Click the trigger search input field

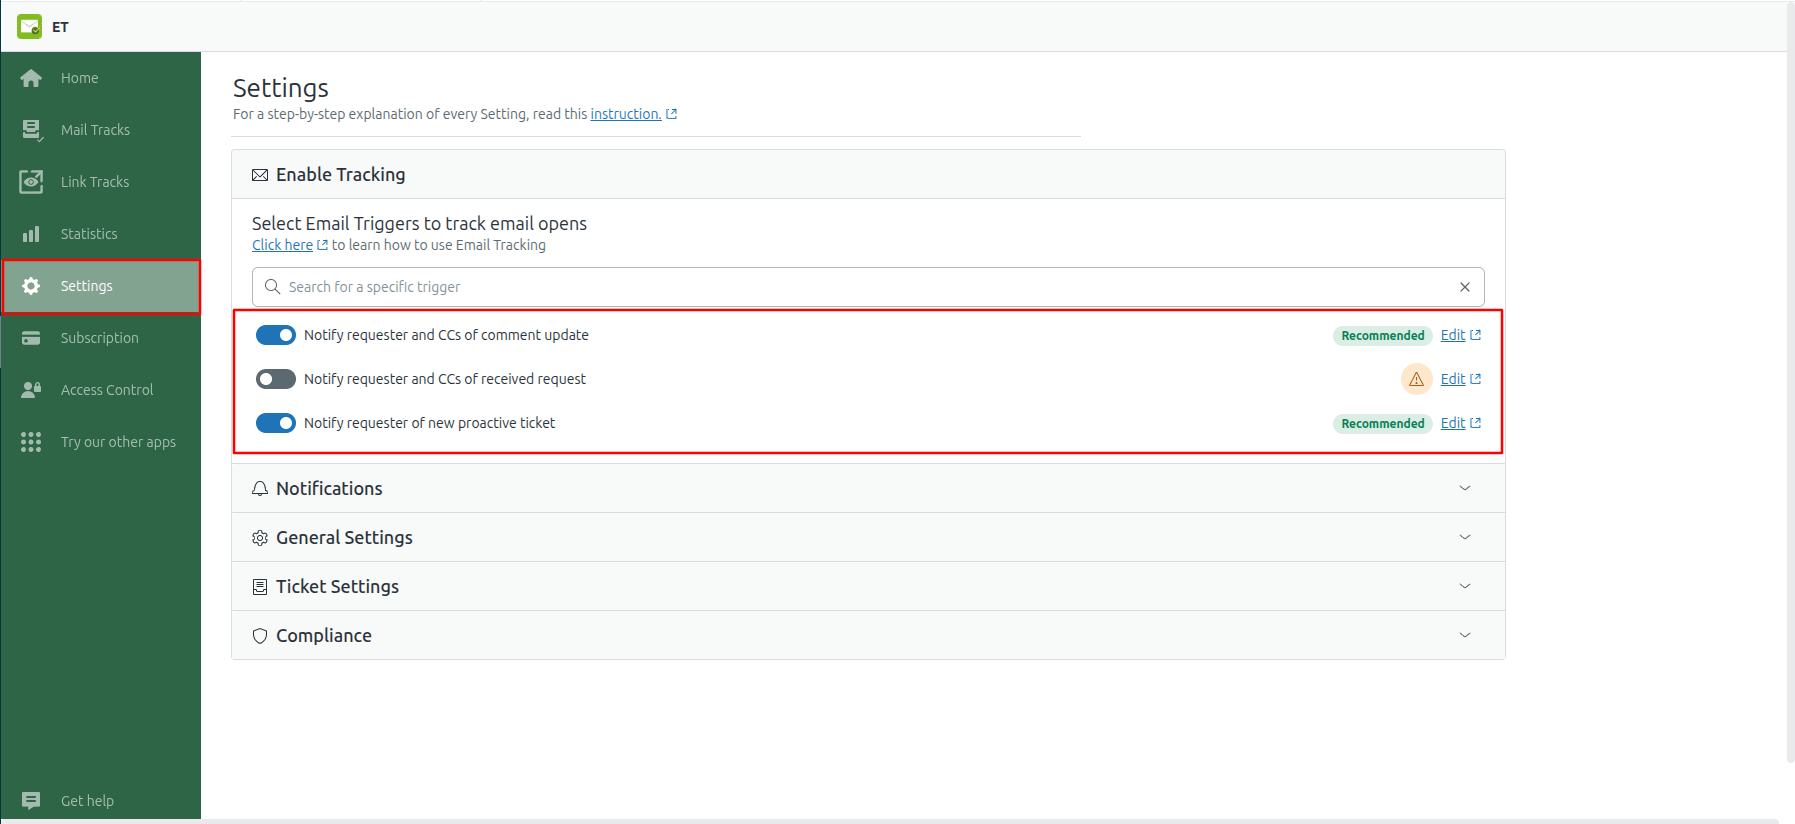[x=860, y=287]
